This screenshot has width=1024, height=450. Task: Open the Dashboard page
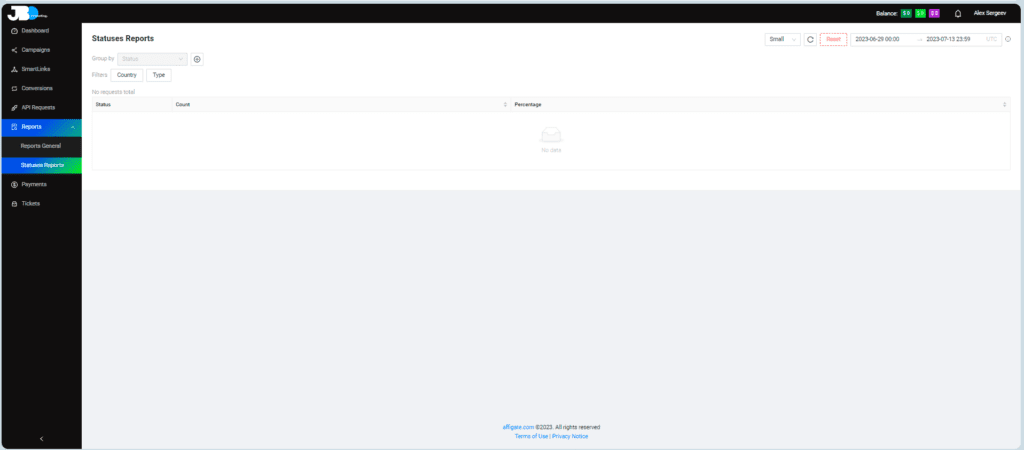click(x=35, y=31)
